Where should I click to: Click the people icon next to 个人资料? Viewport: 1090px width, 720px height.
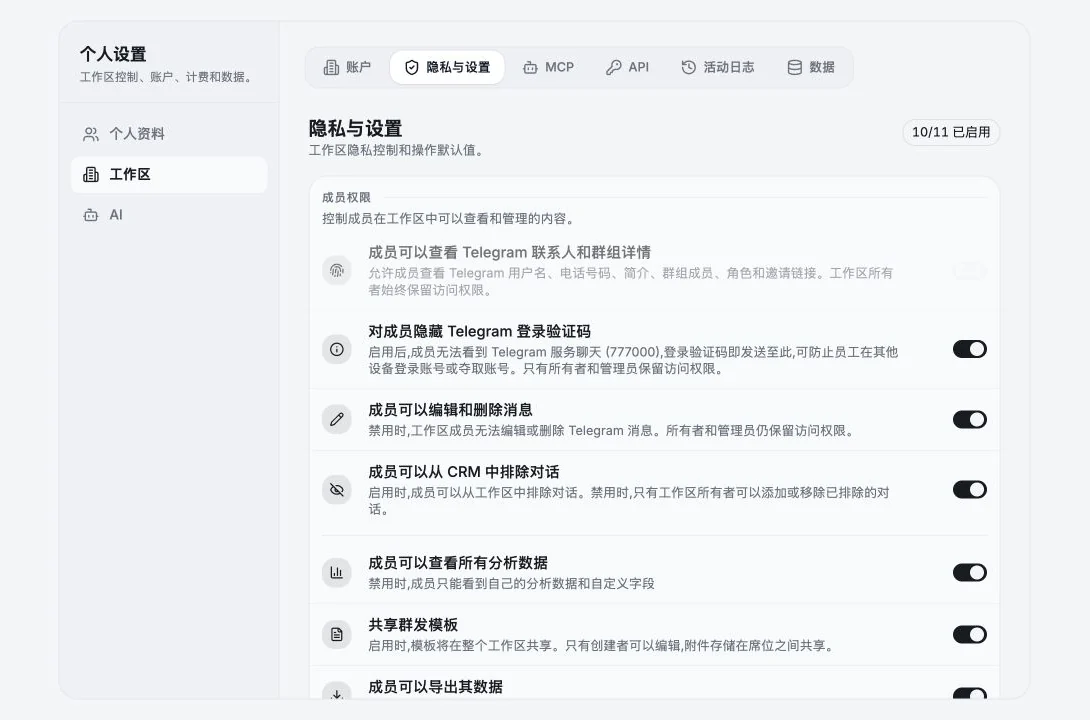tap(90, 134)
